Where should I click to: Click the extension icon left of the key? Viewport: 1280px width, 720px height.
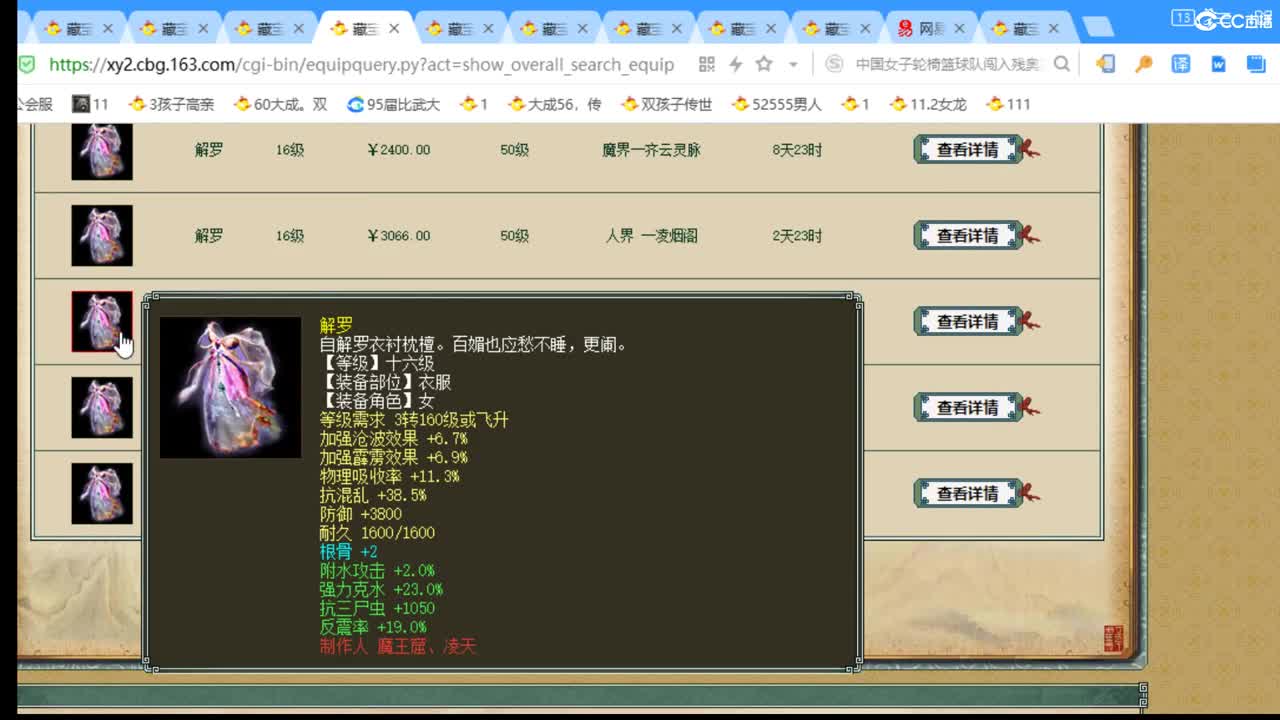click(x=1105, y=64)
